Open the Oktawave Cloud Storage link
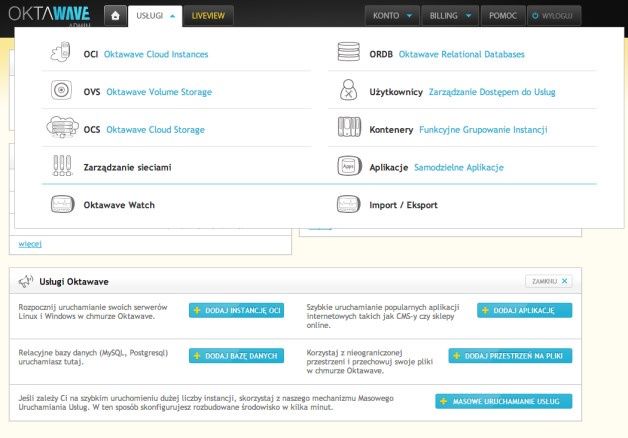Image resolution: width=628 pixels, height=438 pixels. (x=155, y=129)
